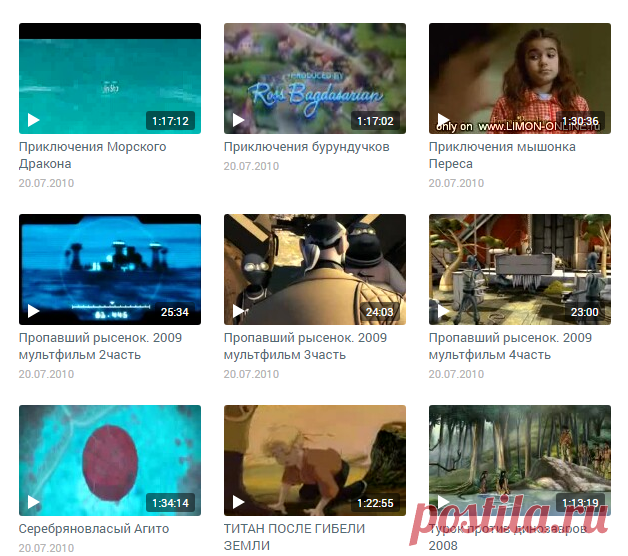Open thumbnail with the girl in red shirt
Screen dimensions: 628x556
tap(520, 79)
